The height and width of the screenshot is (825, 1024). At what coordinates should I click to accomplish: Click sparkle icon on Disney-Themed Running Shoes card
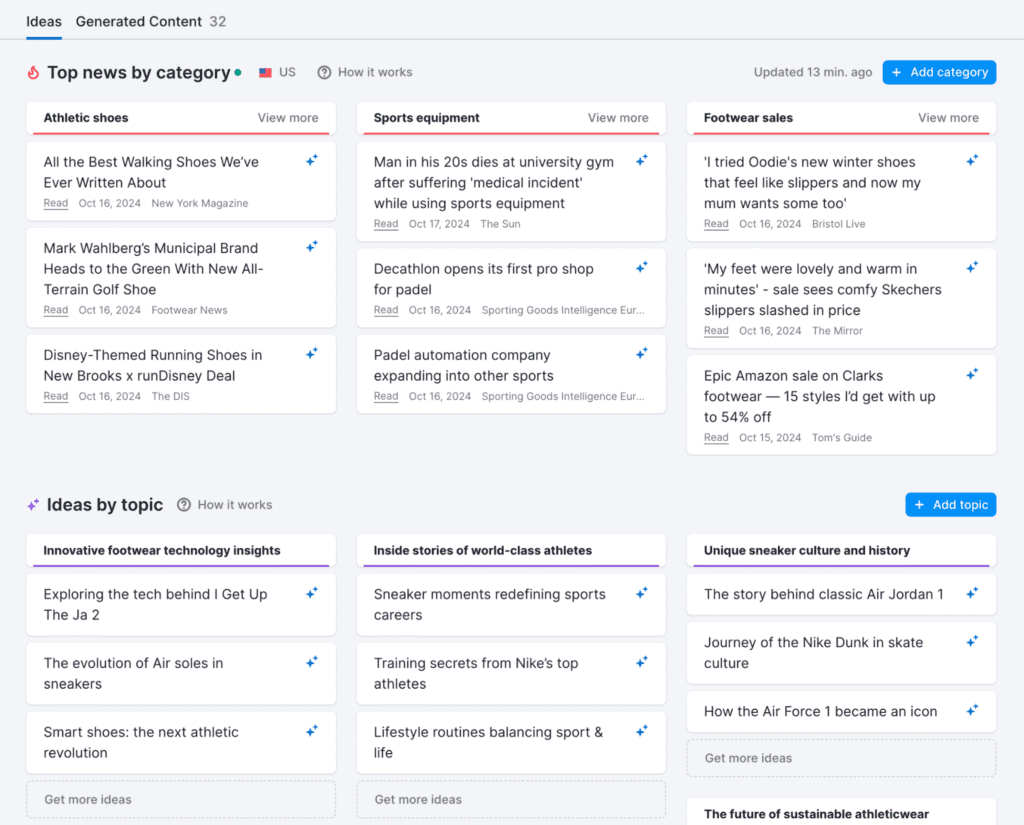click(312, 353)
